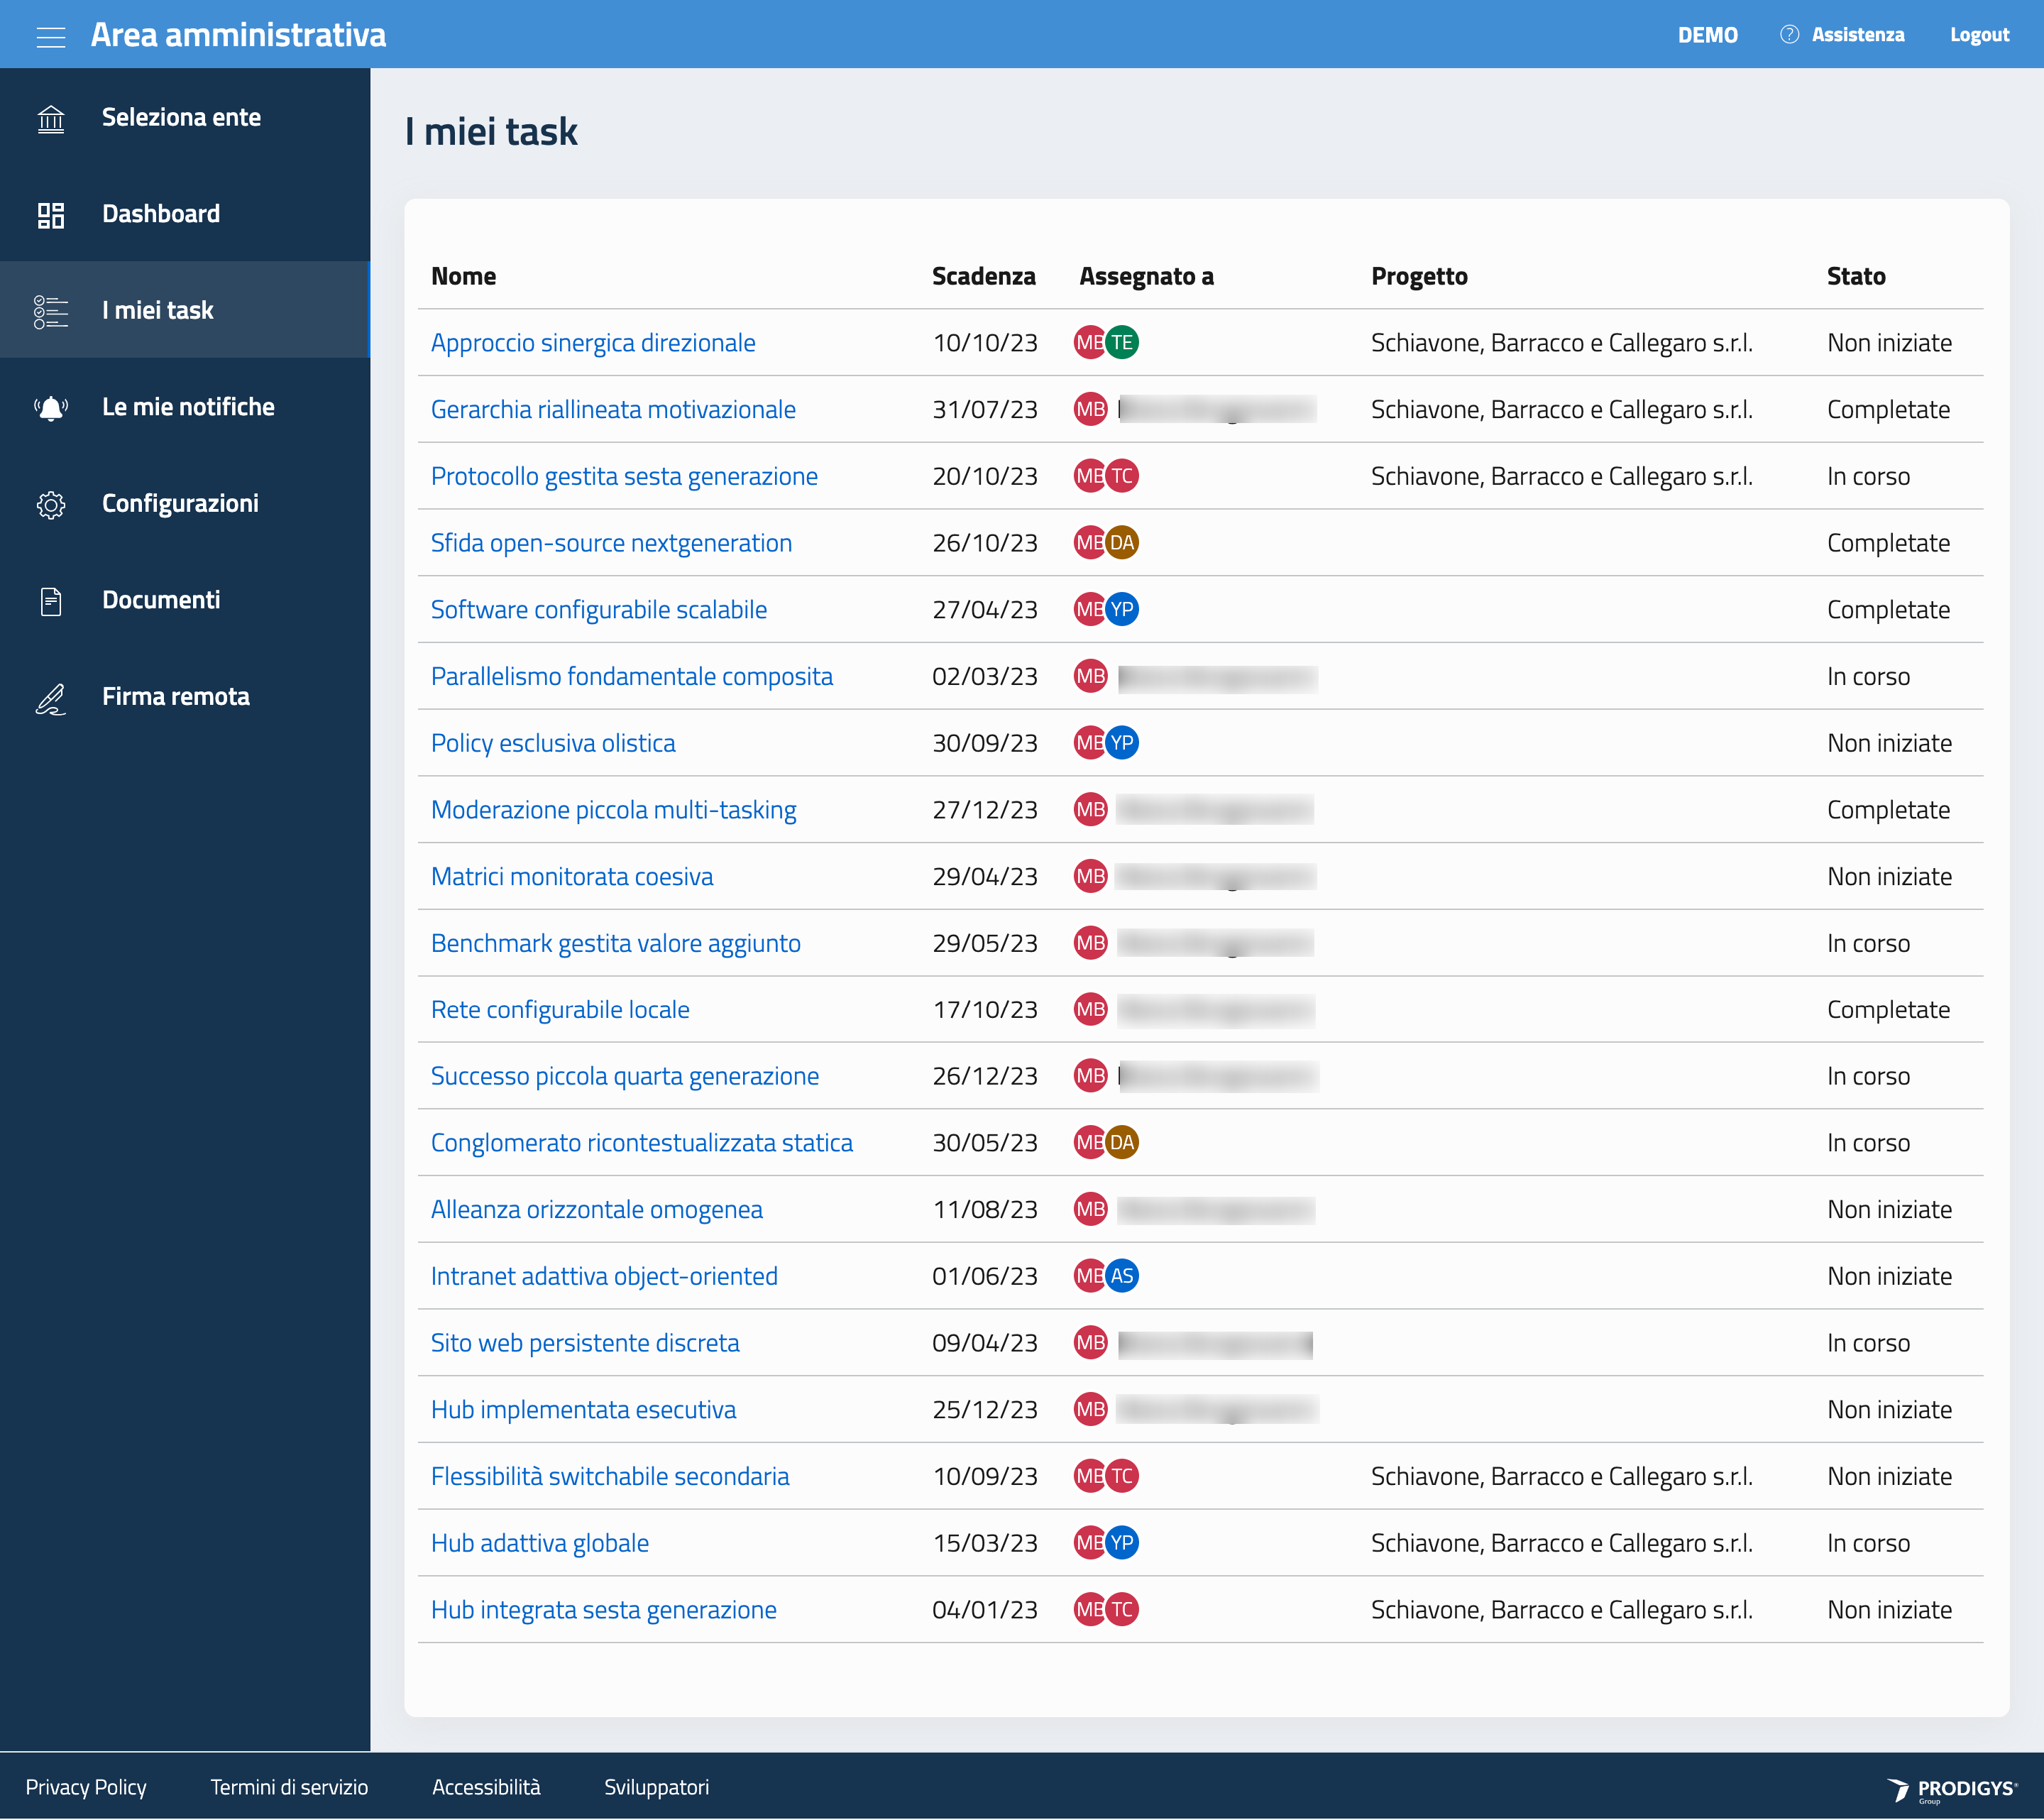Open Hub adattiva globale task link

(x=540, y=1543)
